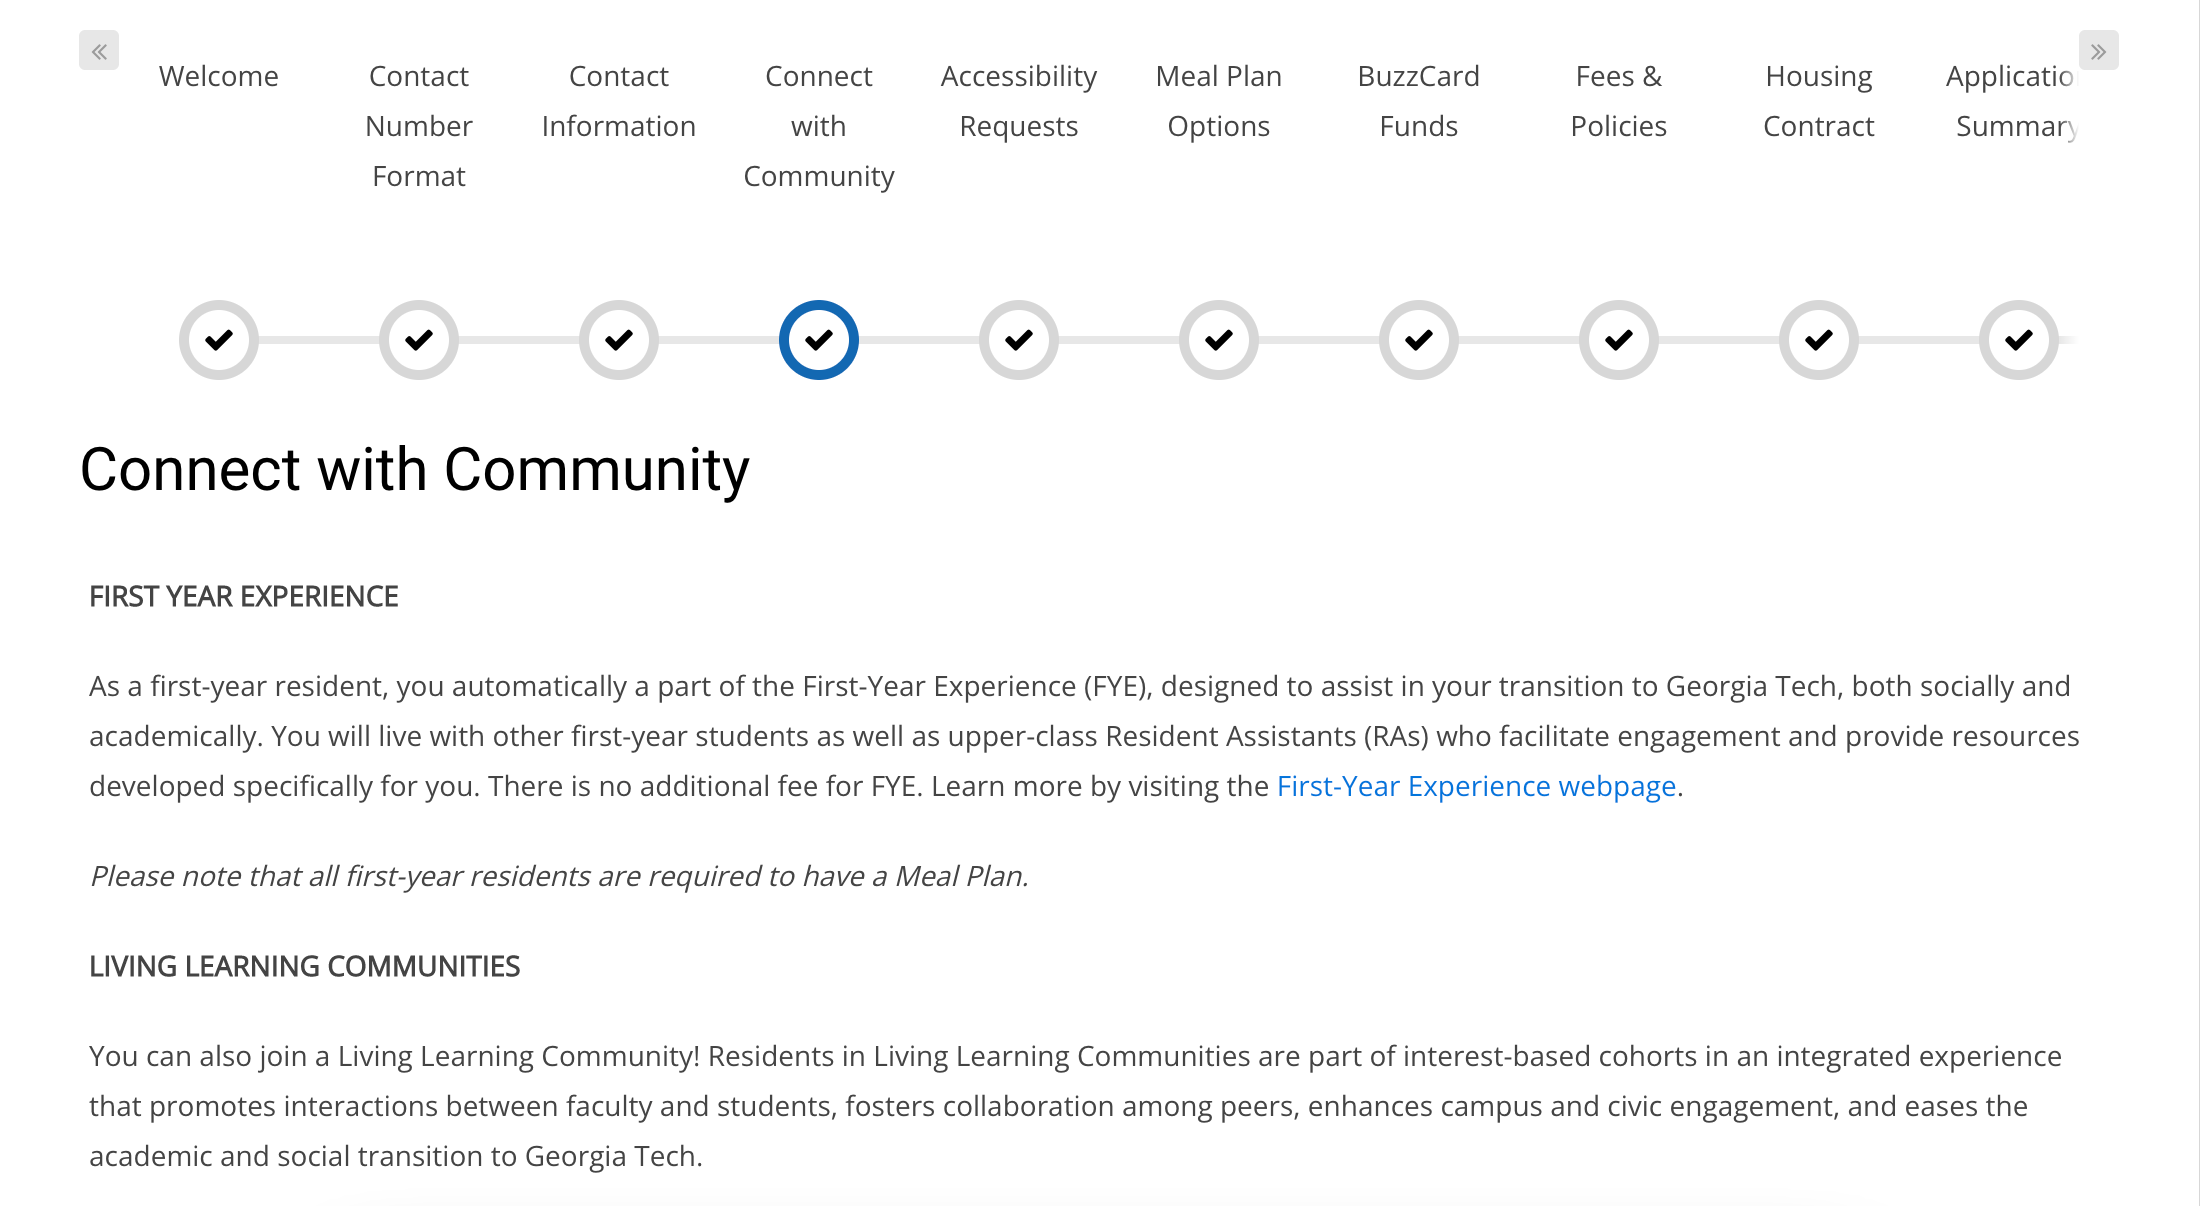This screenshot has width=2200, height=1206.
Task: Select the Welcome step checkmark icon
Action: click(218, 339)
